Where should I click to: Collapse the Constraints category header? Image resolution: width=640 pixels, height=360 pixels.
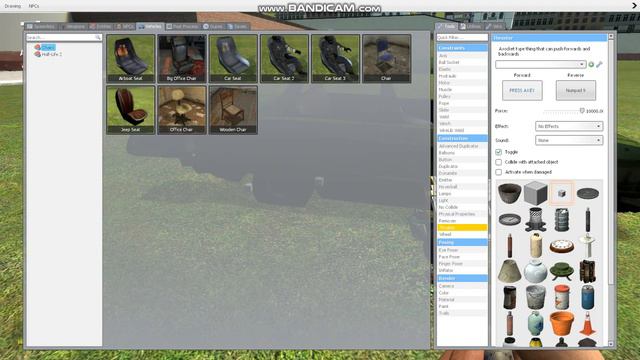(462, 48)
